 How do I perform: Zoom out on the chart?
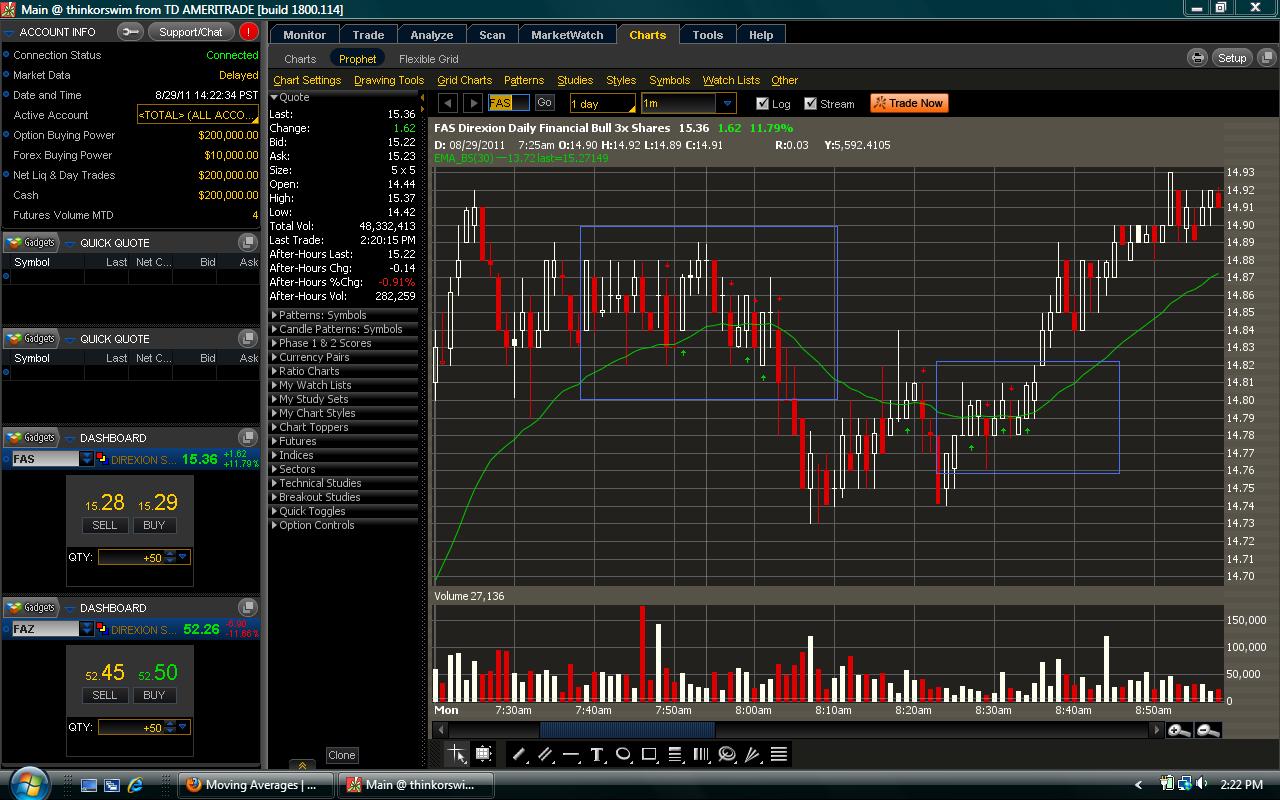pos(1208,730)
